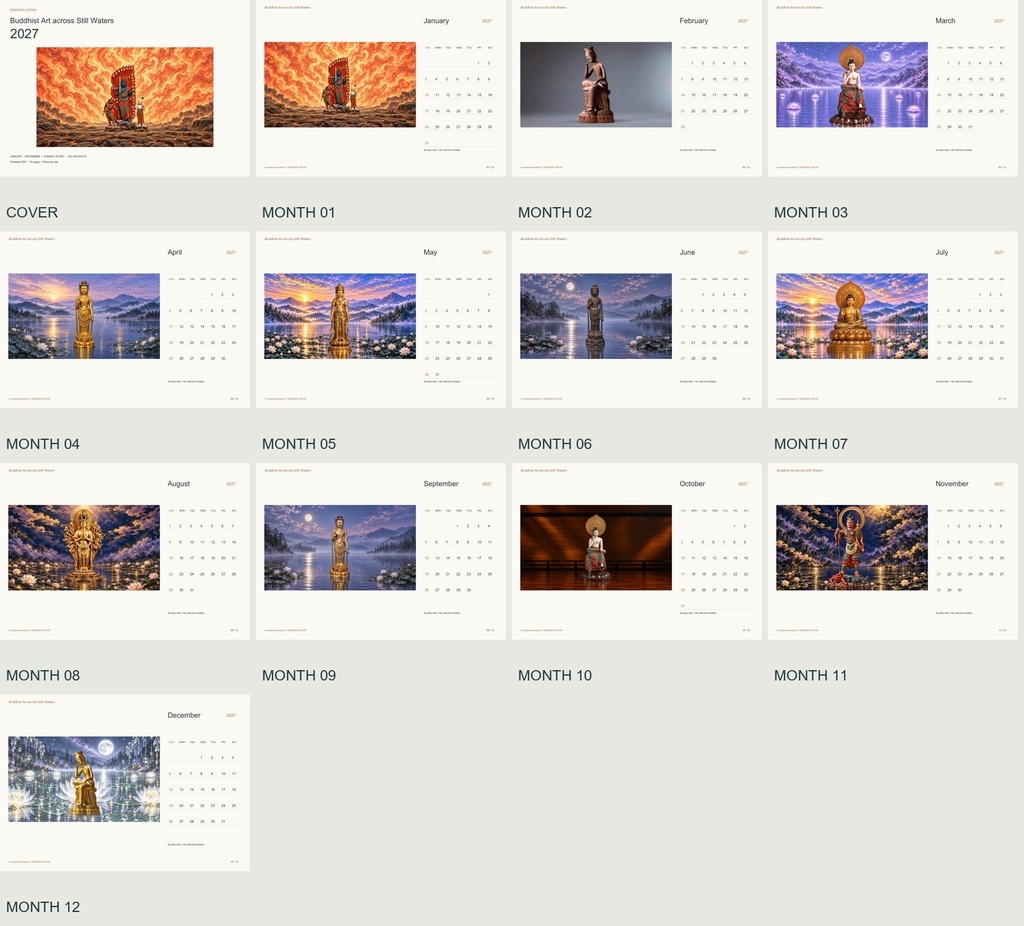Image resolution: width=1024 pixels, height=926 pixels.
Task: Open the October calendar page
Action: (637, 551)
